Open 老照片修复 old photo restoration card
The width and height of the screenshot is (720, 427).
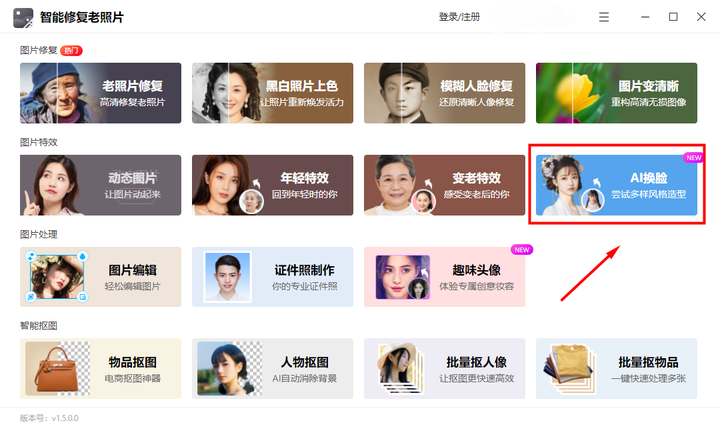click(x=101, y=93)
